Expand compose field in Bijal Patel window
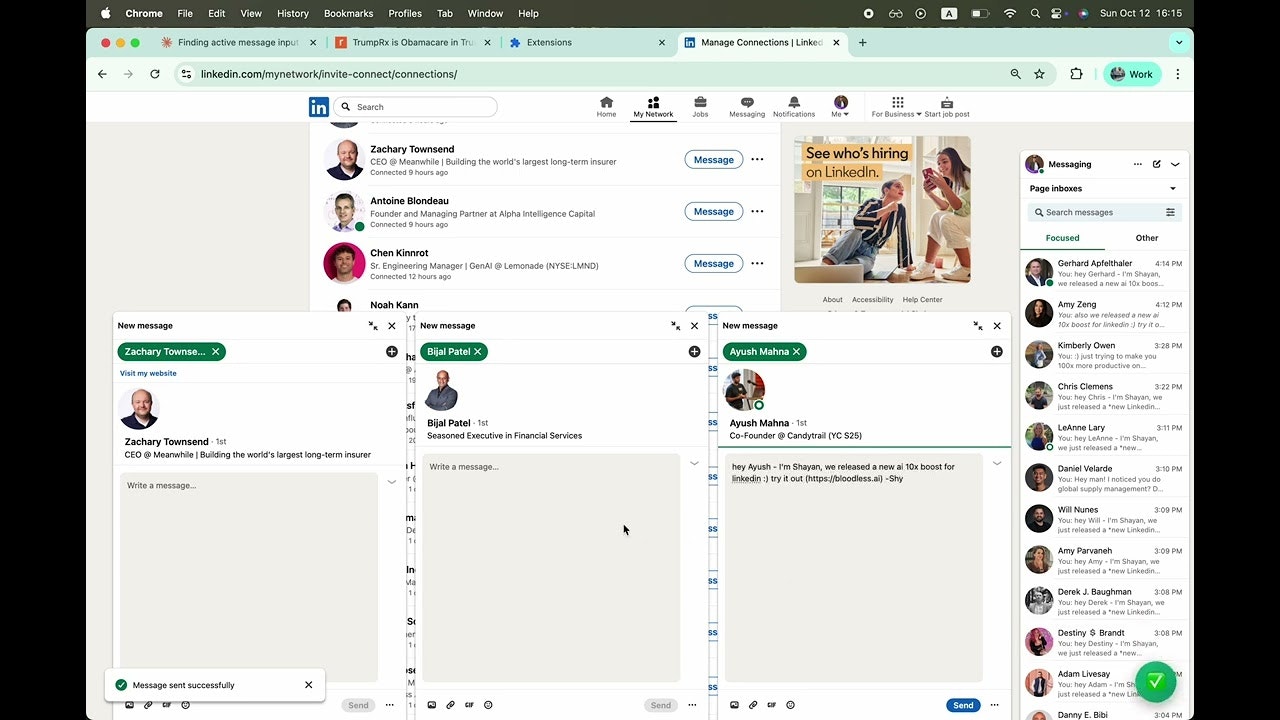The width and height of the screenshot is (1280, 720). pyautogui.click(x=694, y=463)
